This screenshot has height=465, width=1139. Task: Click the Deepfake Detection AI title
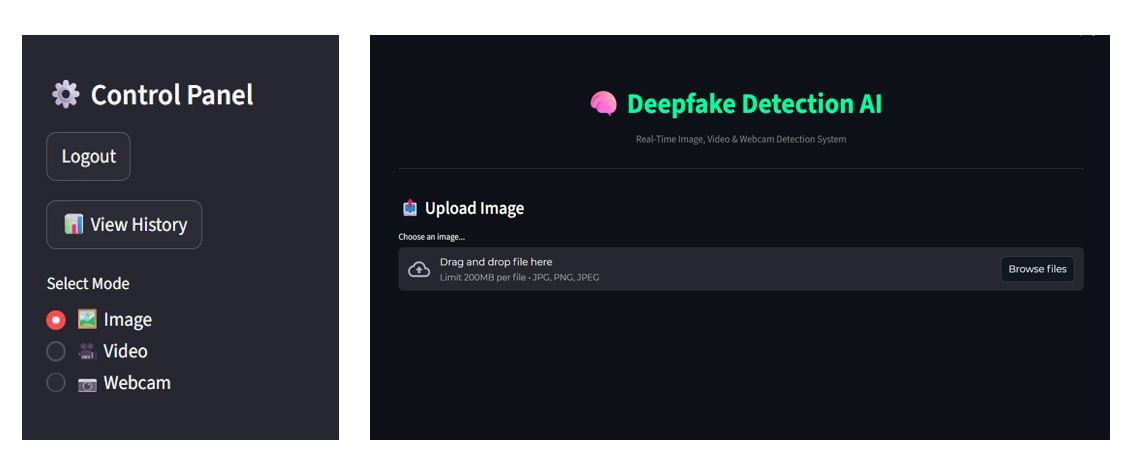[755, 104]
